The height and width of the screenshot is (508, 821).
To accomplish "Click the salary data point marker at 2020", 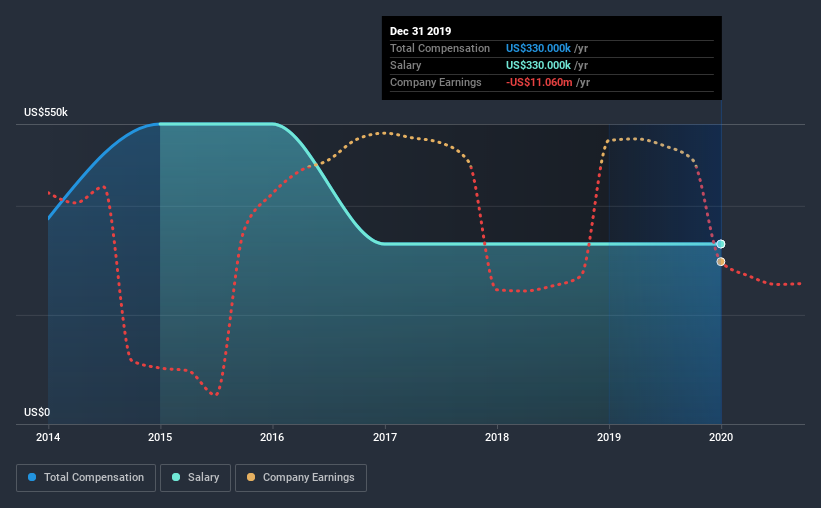I will 721,244.
